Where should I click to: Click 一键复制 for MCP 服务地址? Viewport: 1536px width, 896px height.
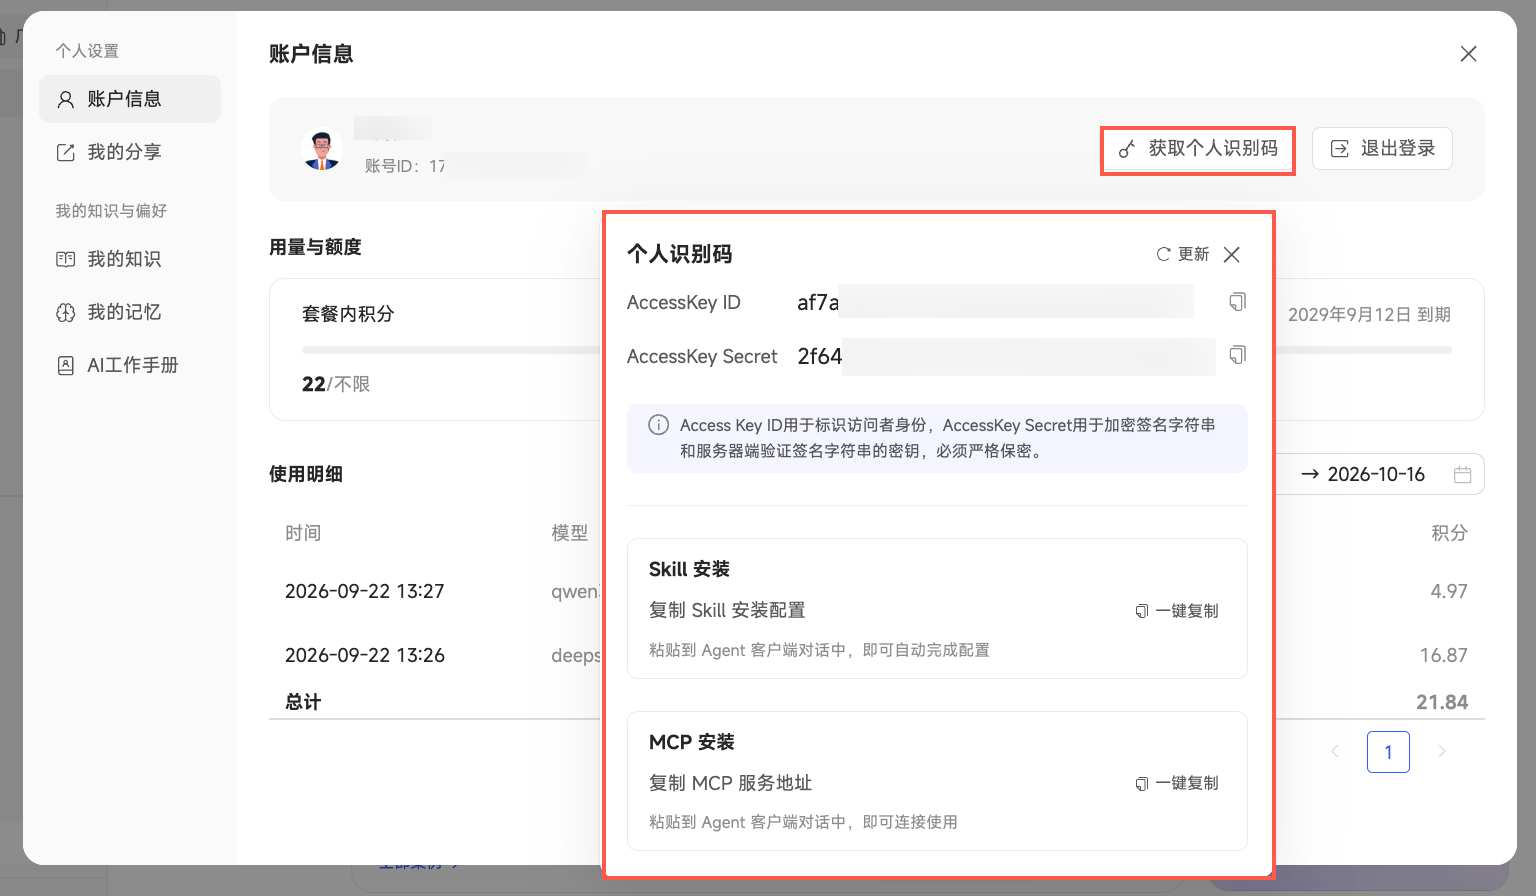click(x=1177, y=783)
